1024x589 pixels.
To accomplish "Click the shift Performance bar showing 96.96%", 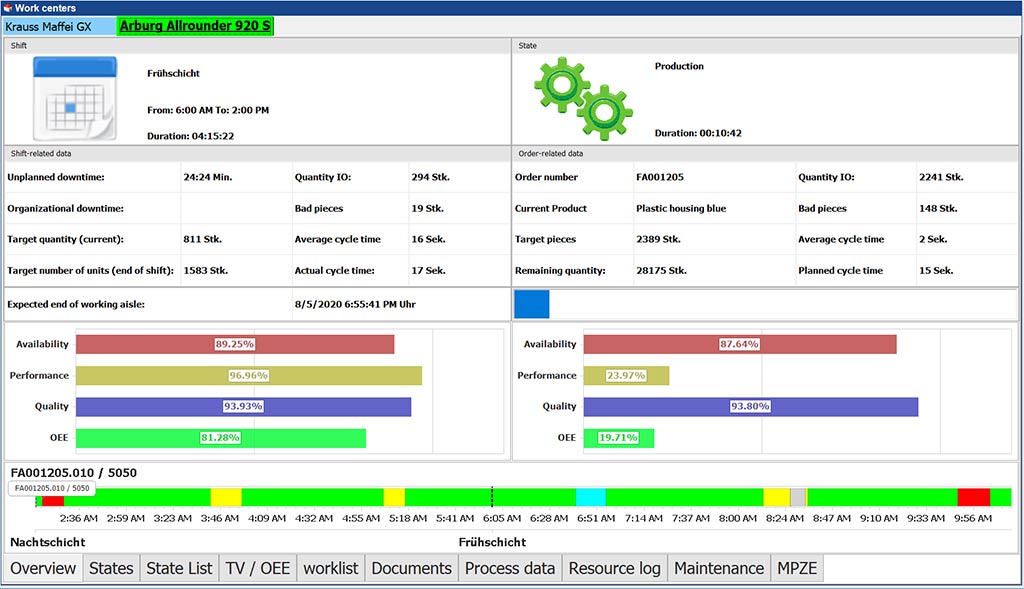I will click(x=249, y=375).
